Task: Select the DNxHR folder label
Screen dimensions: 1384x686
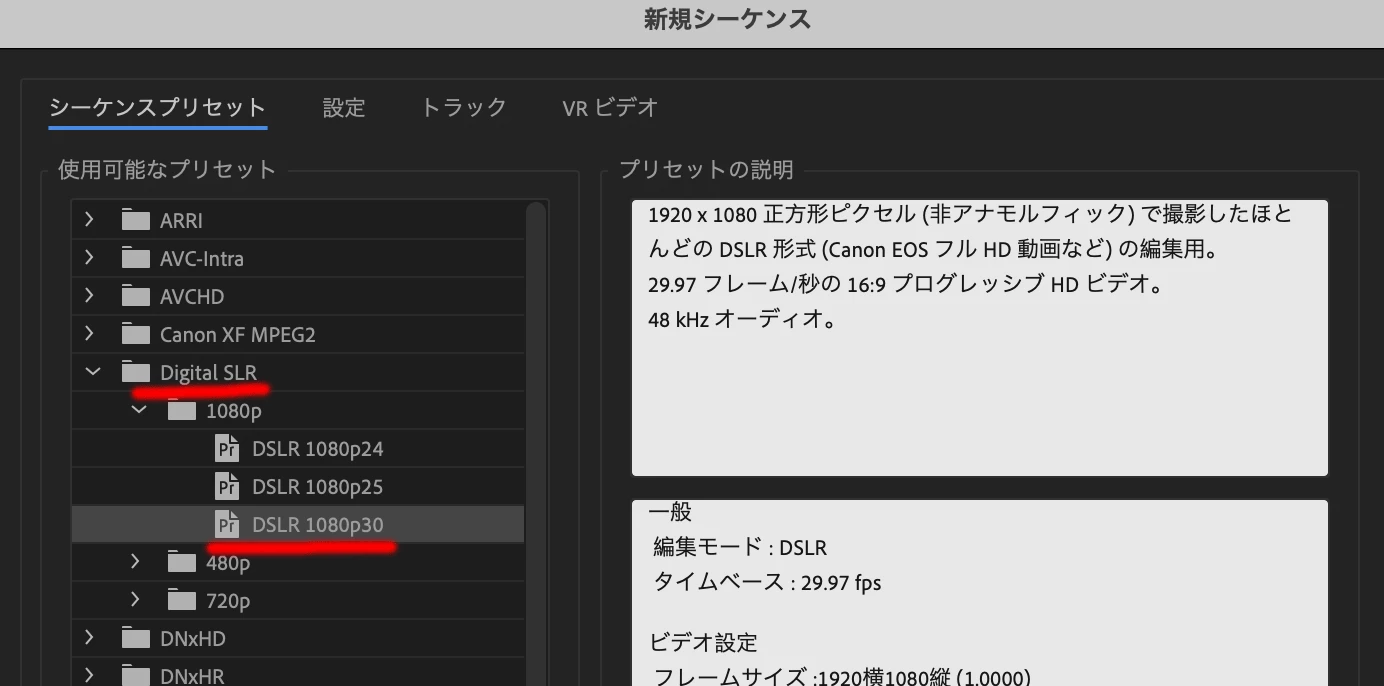Action: pos(192,677)
